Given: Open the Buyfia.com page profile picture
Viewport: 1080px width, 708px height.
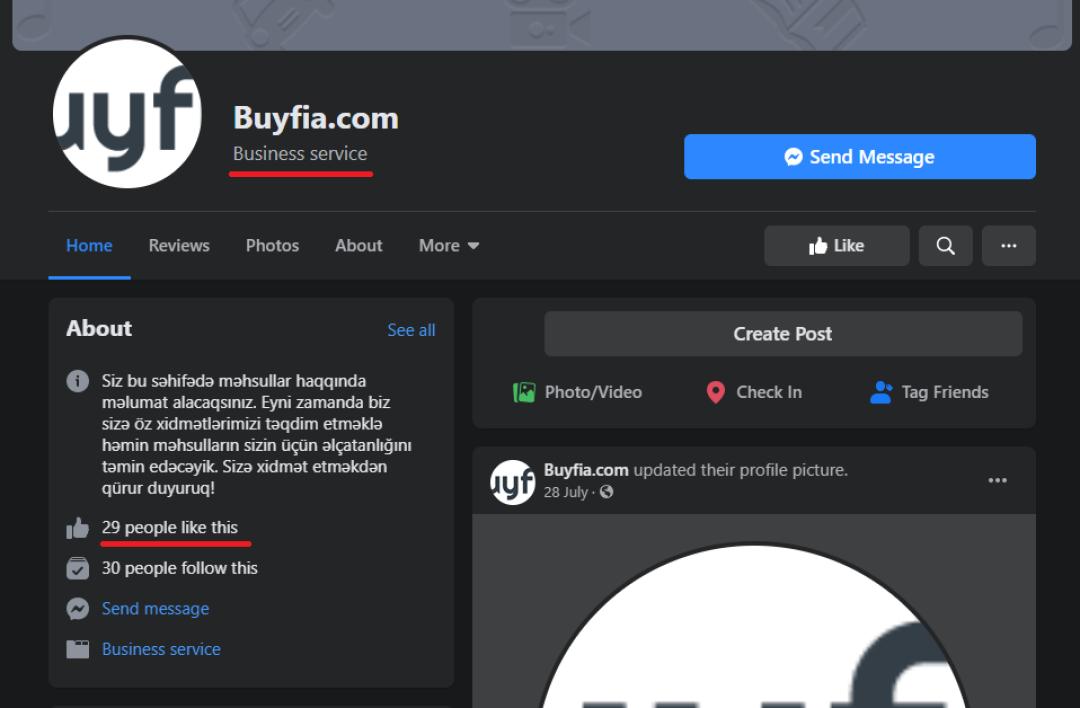Looking at the screenshot, I should [127, 113].
